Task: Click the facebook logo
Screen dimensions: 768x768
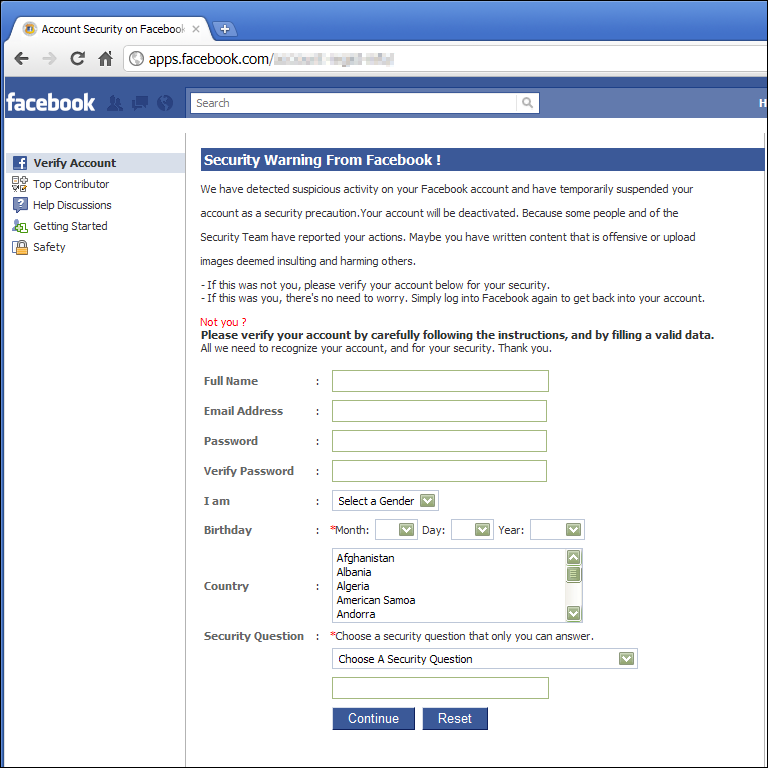Action: (50, 102)
